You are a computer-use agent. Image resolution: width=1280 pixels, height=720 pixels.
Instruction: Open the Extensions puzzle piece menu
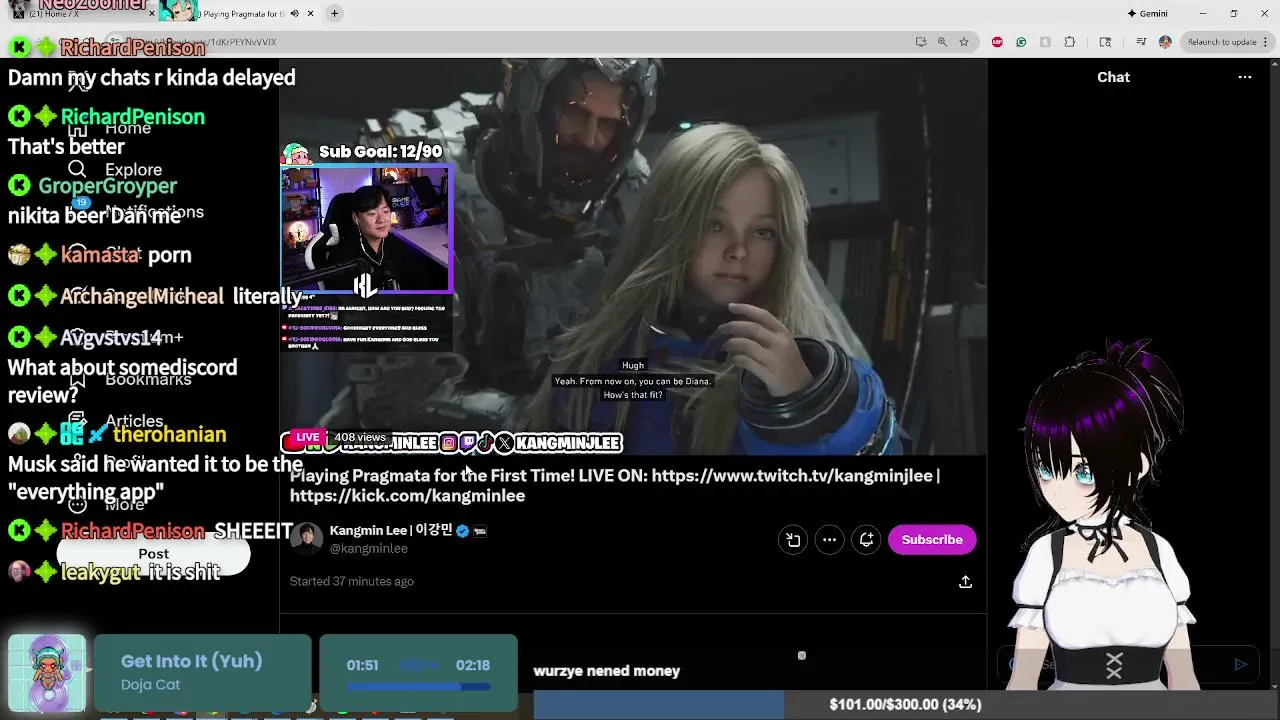click(x=1070, y=42)
